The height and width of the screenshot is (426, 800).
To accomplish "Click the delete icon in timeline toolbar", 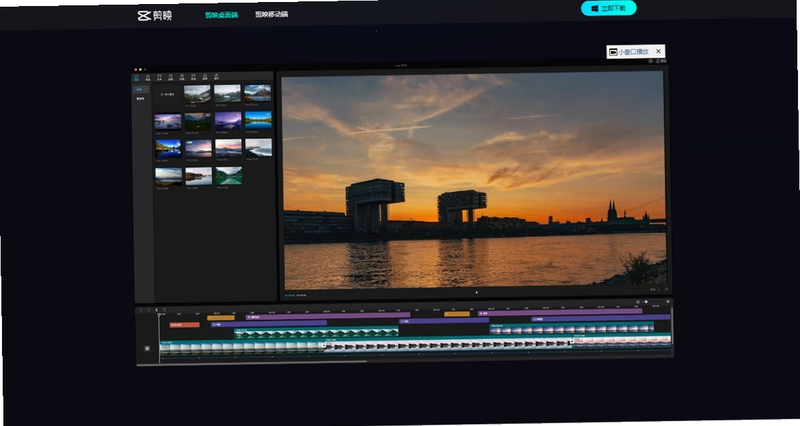I will (164, 310).
